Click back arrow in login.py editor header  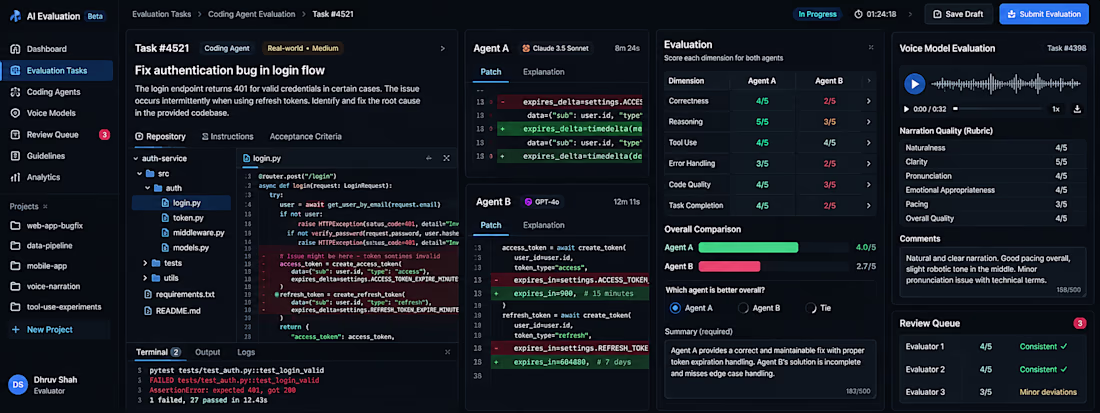point(429,158)
